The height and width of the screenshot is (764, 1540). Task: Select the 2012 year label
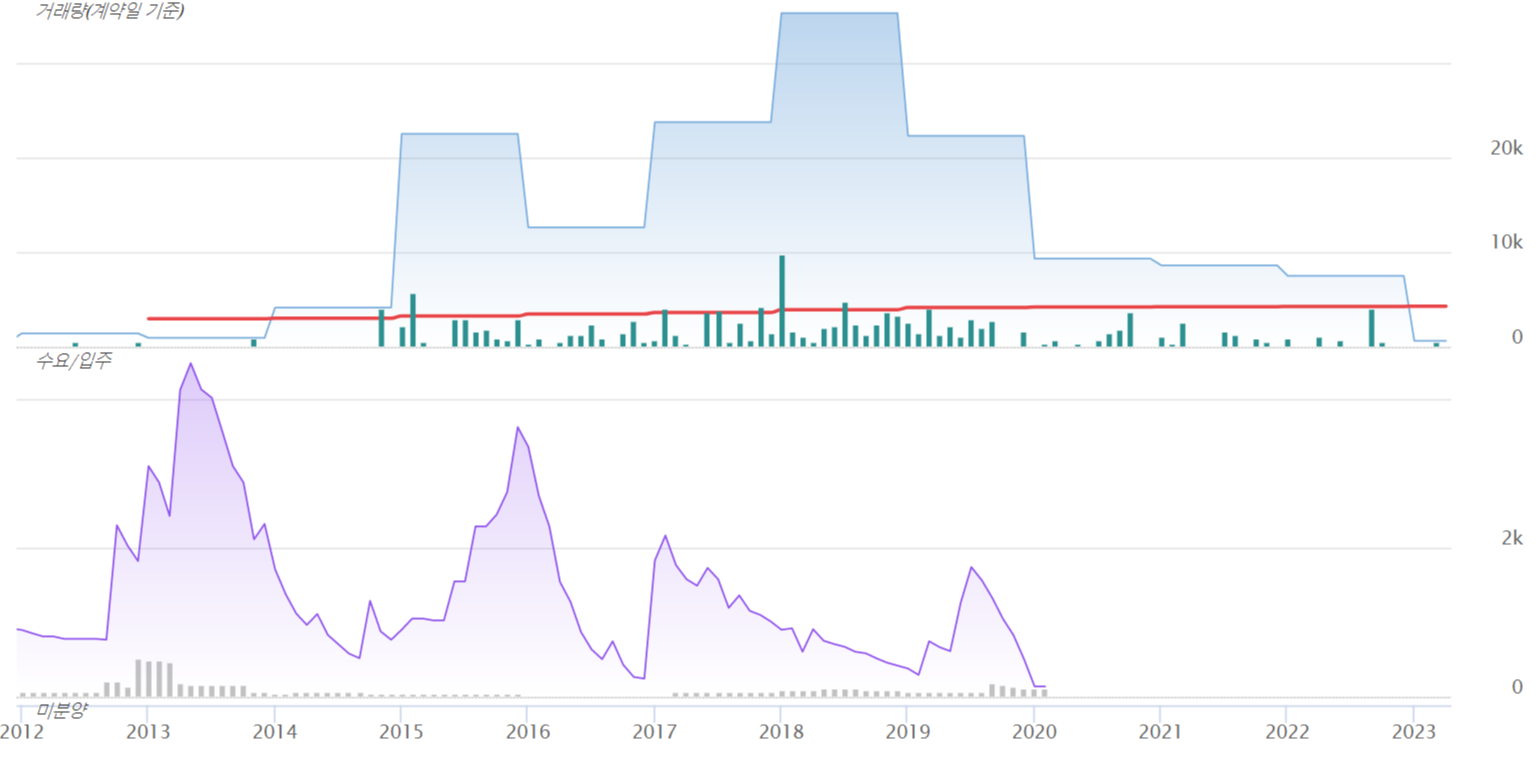(21, 734)
